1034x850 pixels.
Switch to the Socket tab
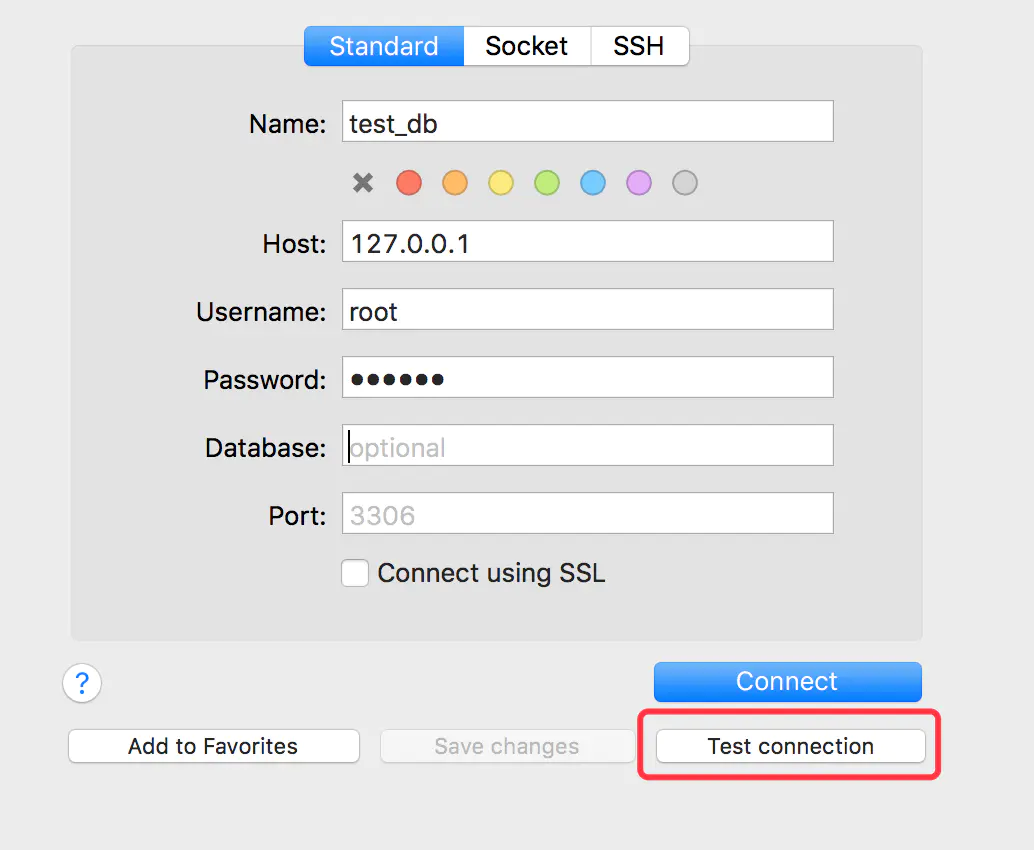527,46
